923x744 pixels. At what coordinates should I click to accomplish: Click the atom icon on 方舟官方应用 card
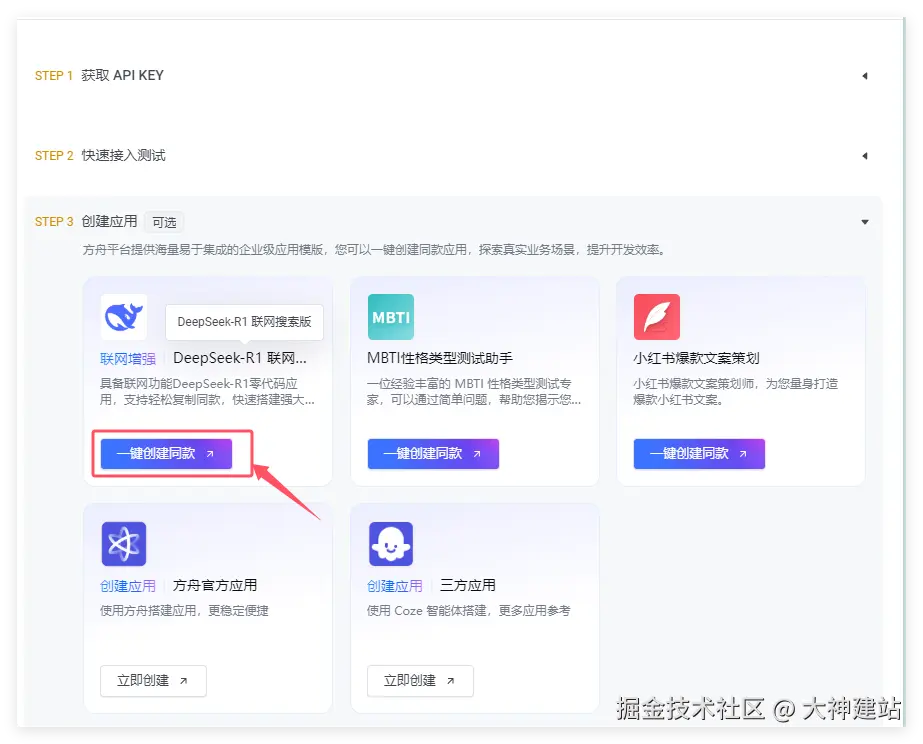point(124,545)
